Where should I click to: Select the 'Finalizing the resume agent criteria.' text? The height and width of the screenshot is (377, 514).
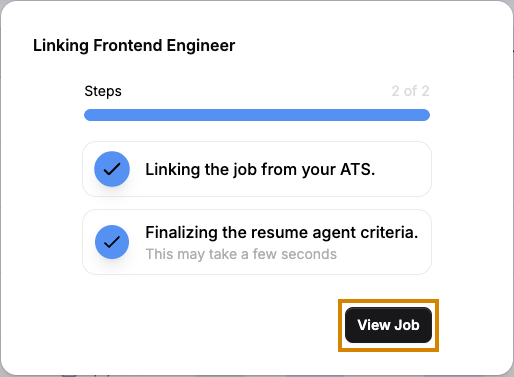(282, 232)
